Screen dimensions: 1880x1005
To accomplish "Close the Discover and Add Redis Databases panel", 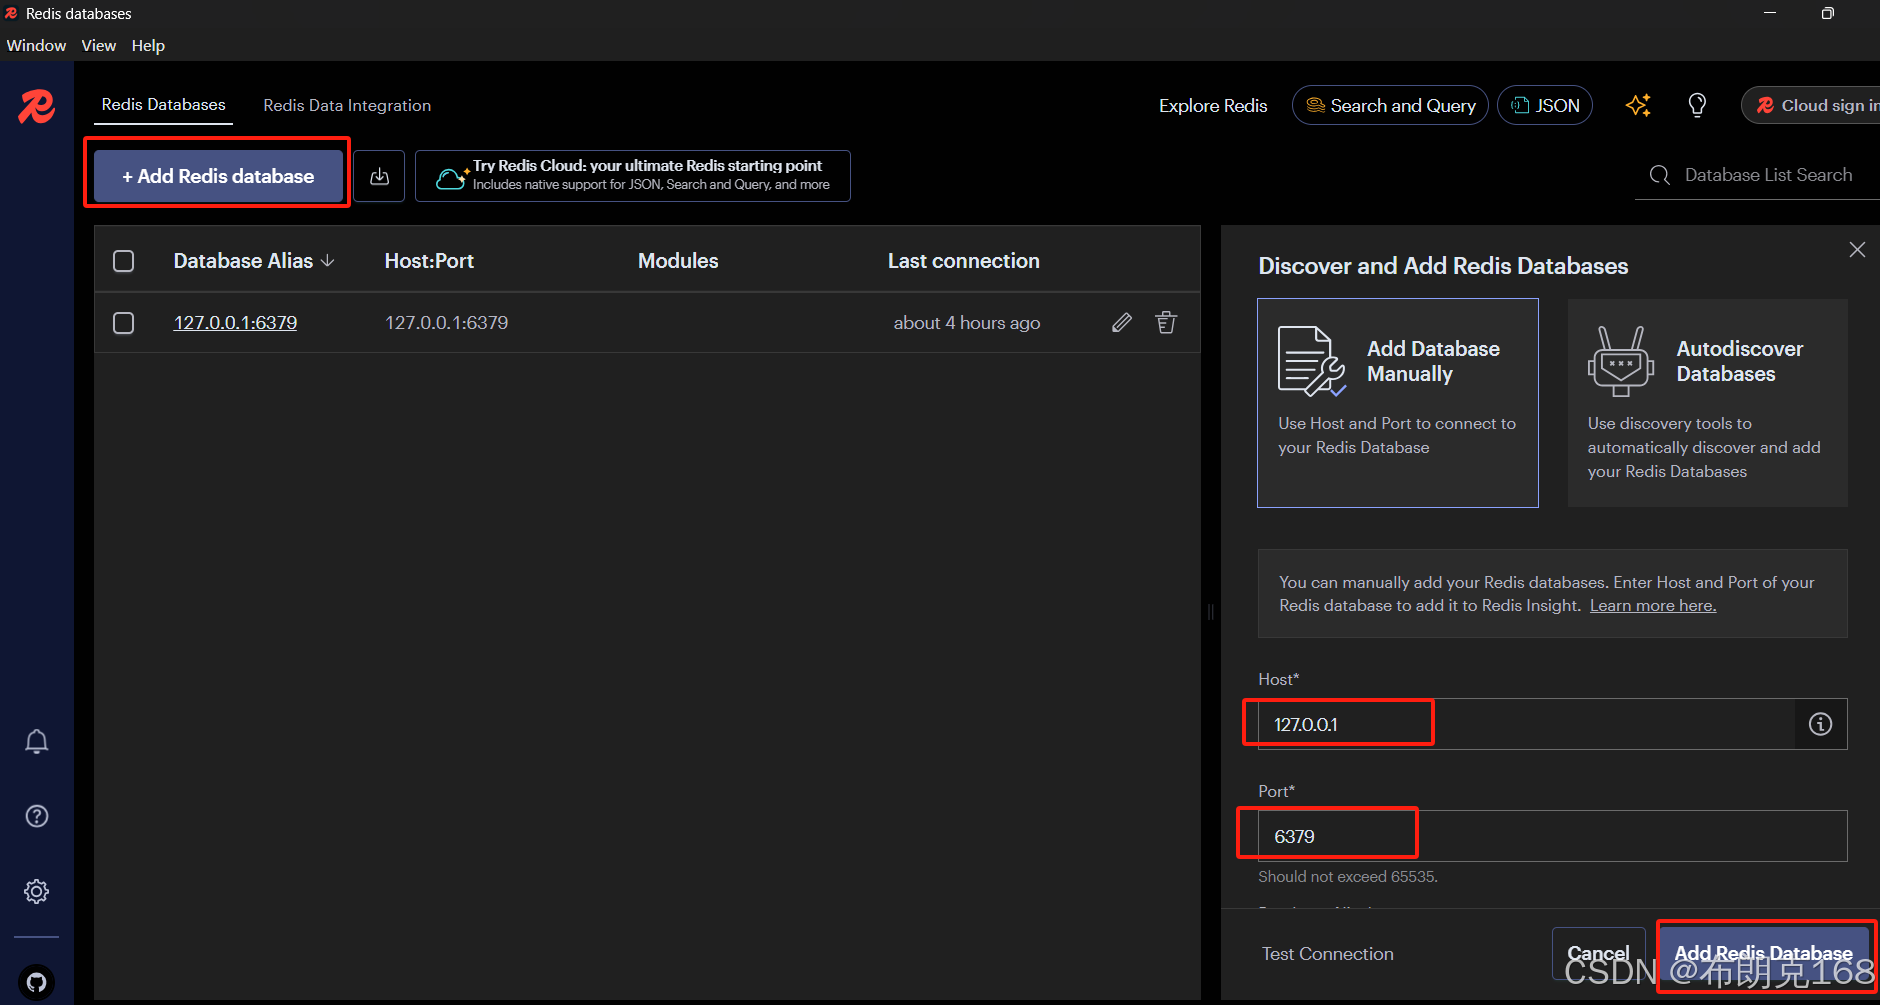I will coord(1857,250).
